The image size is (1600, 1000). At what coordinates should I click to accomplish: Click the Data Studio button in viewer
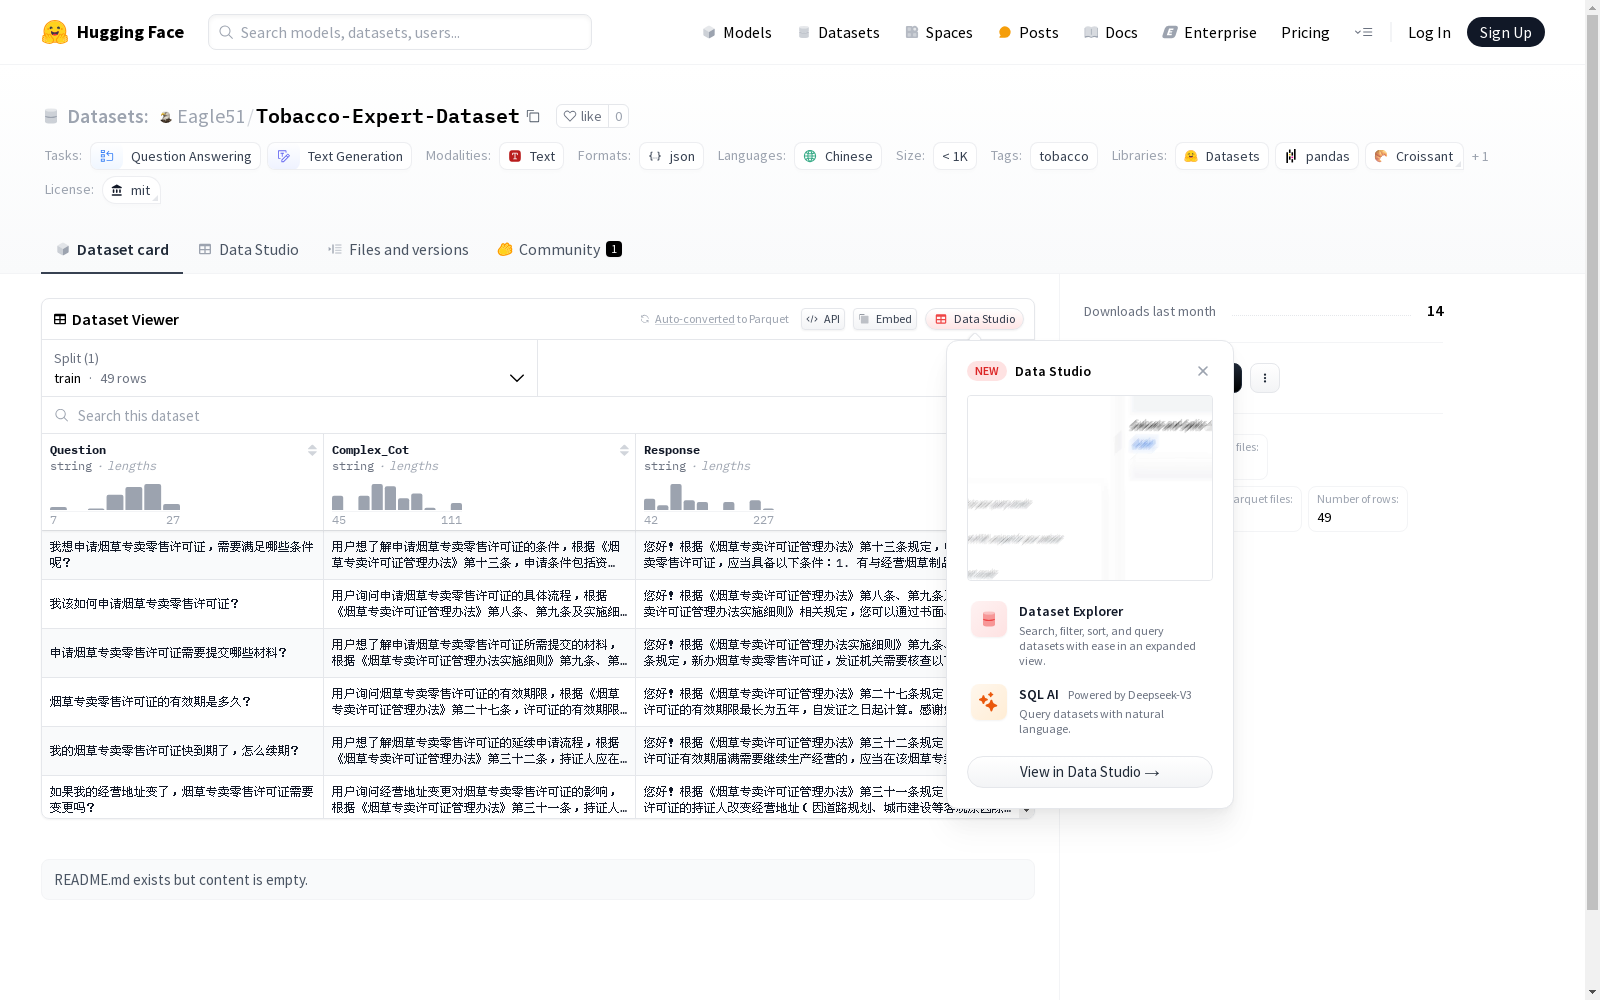pos(975,319)
